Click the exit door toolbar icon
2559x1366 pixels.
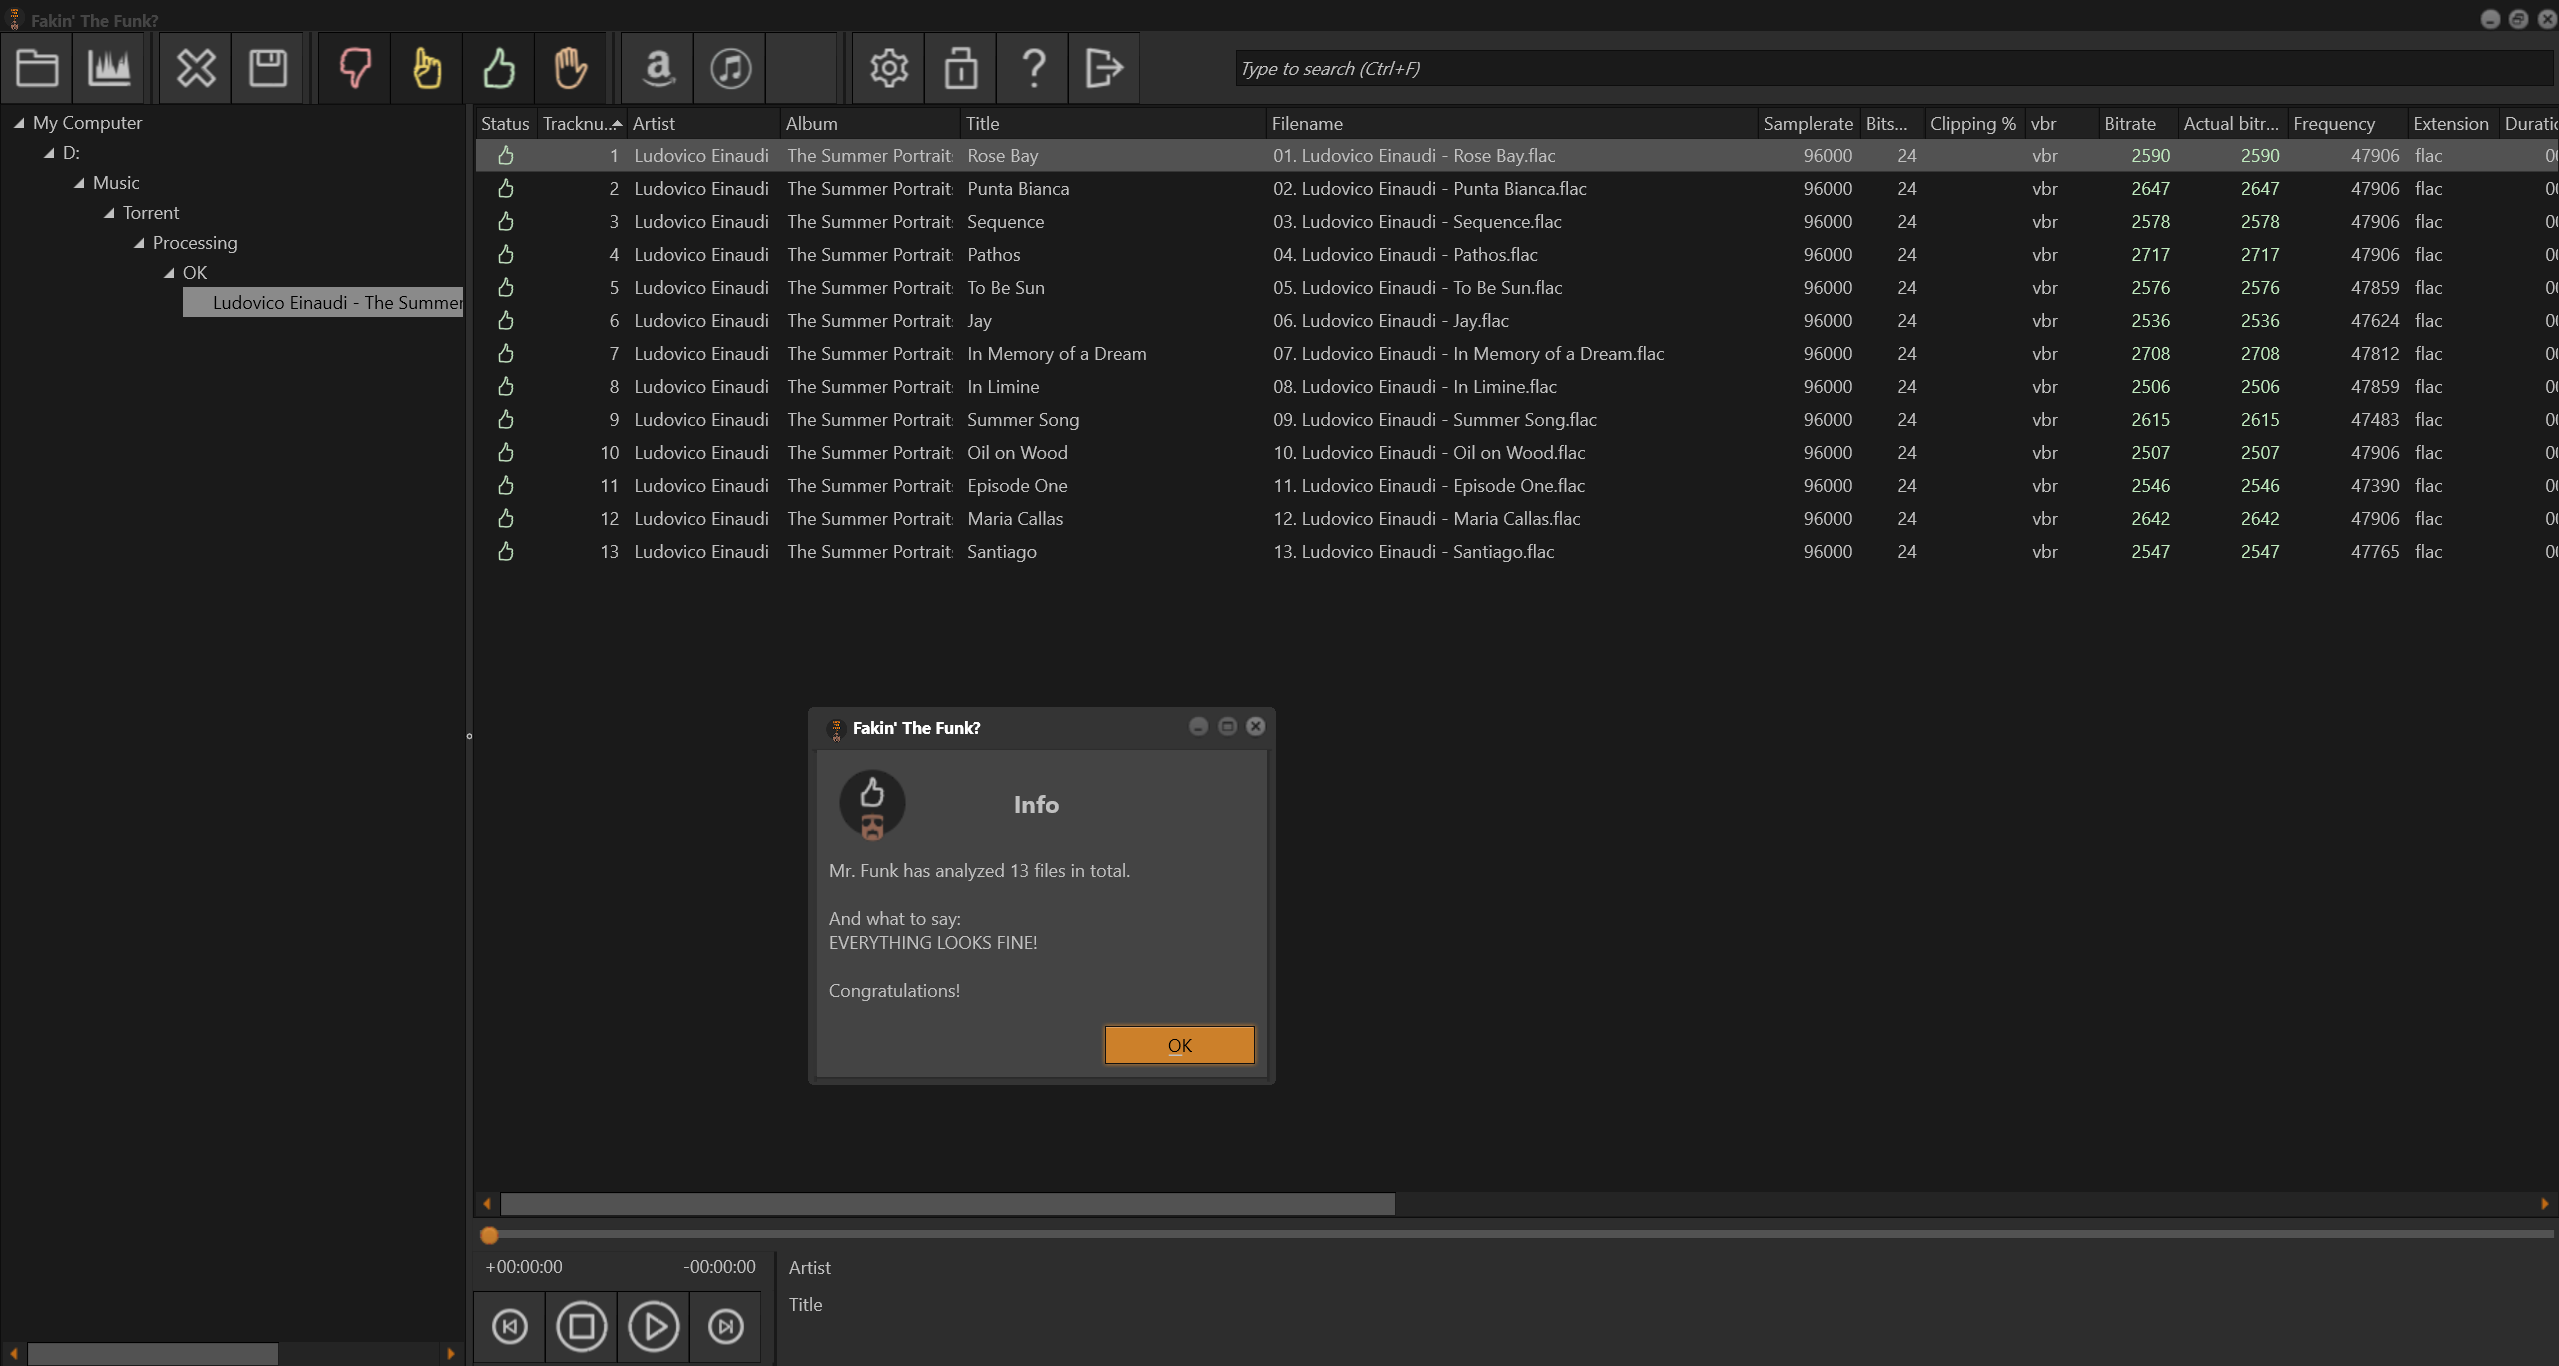pyautogui.click(x=1104, y=68)
